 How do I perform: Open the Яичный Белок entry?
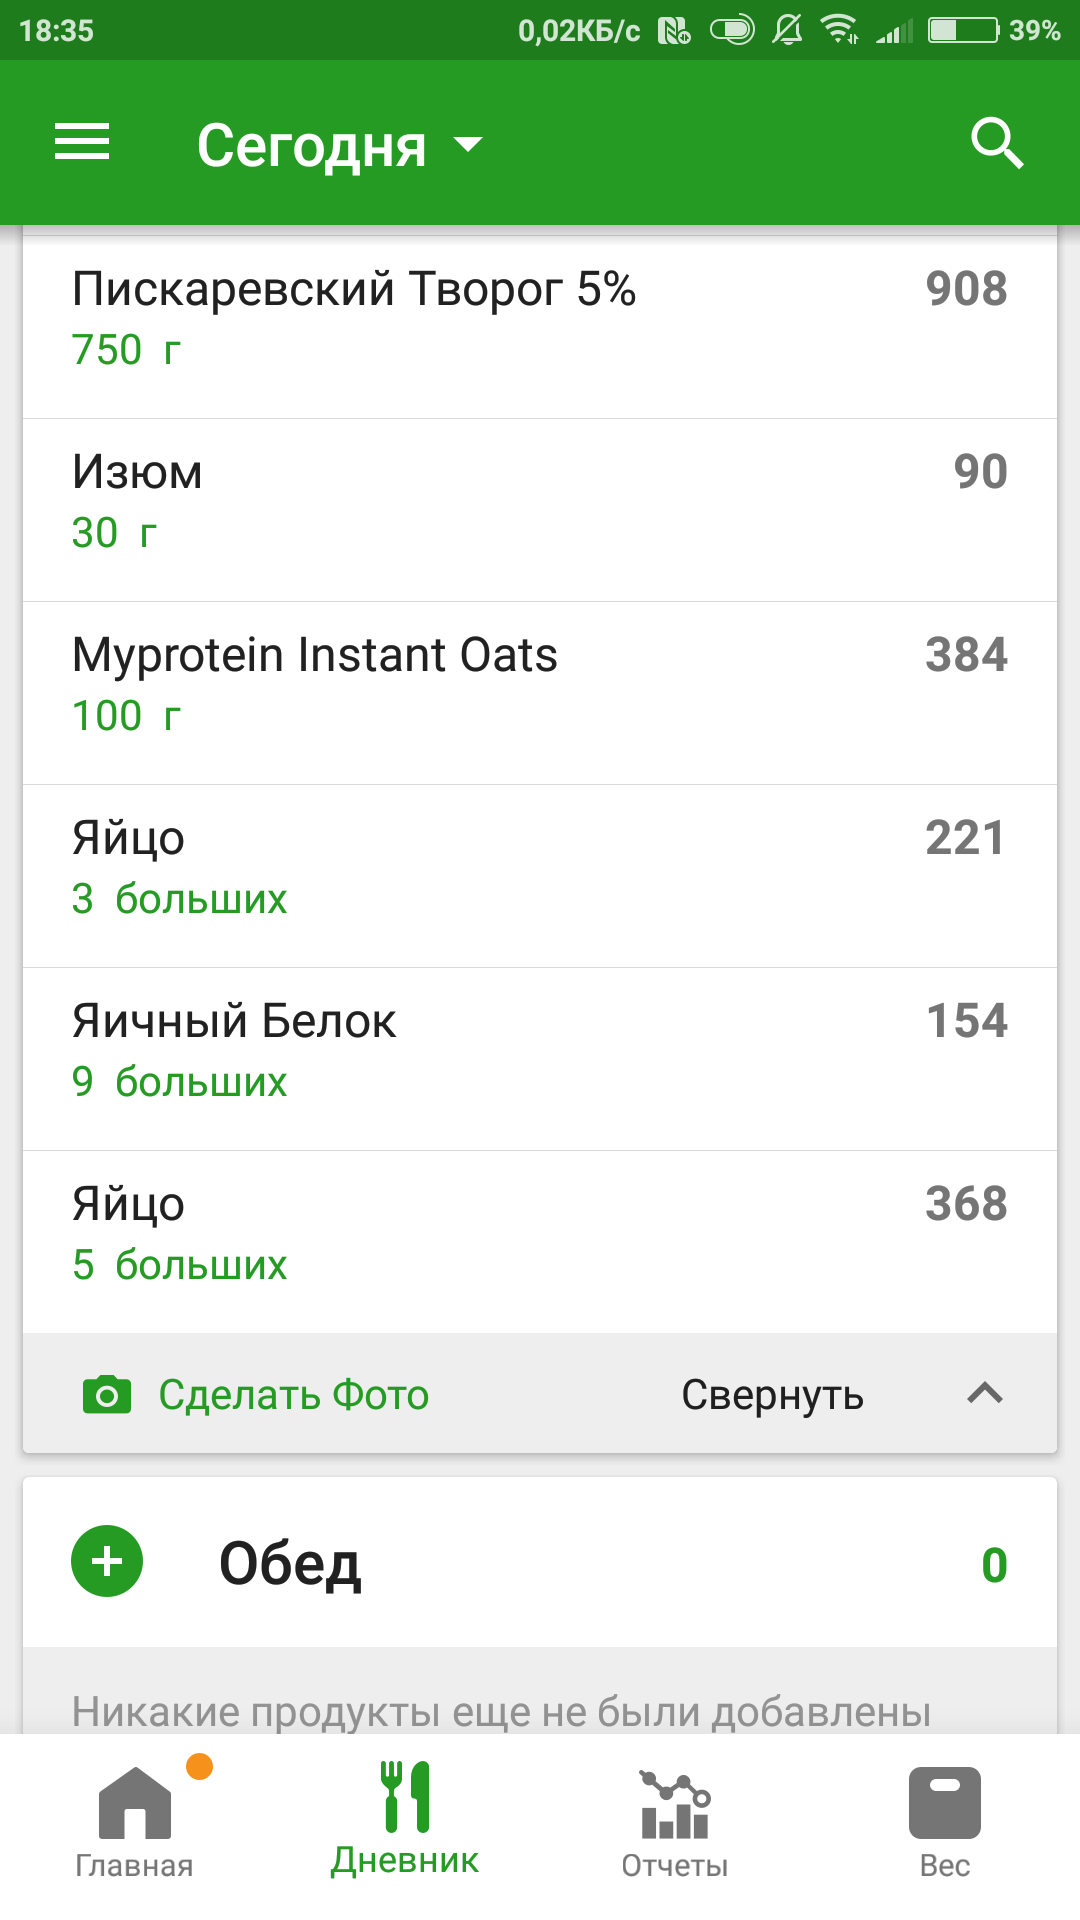[540, 1051]
